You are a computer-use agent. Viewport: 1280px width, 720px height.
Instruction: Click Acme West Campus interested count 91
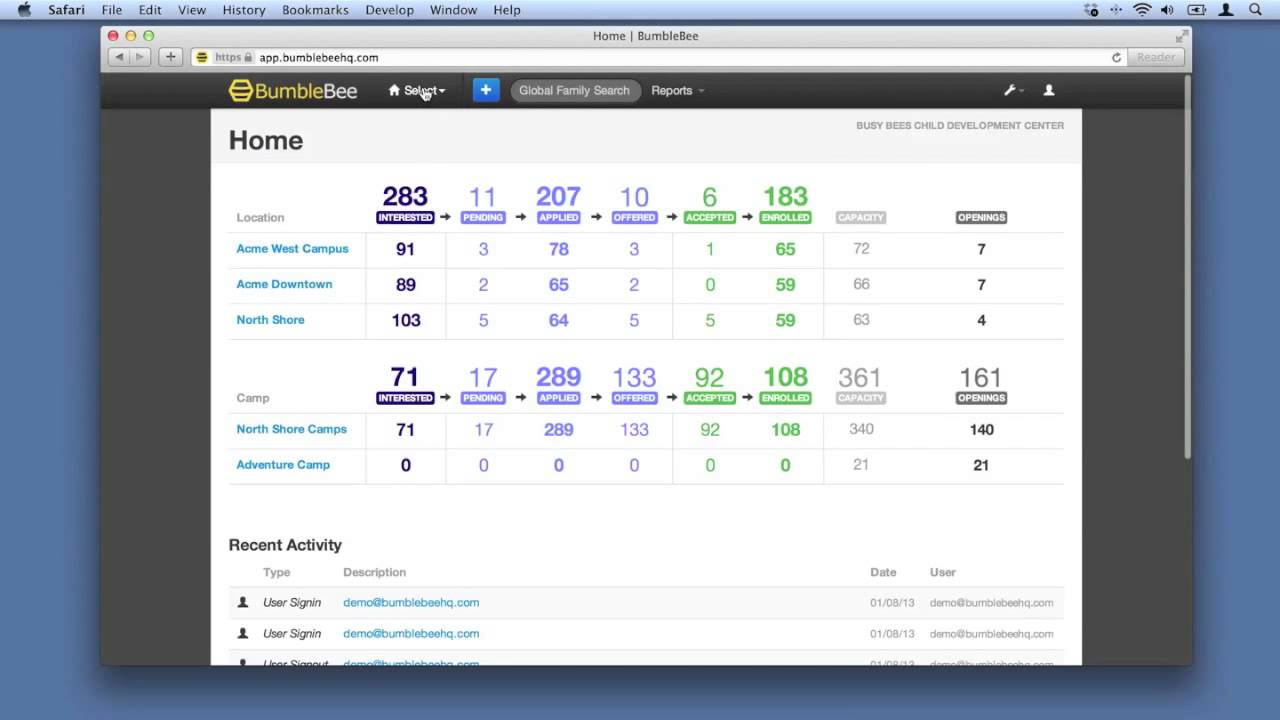click(x=405, y=249)
